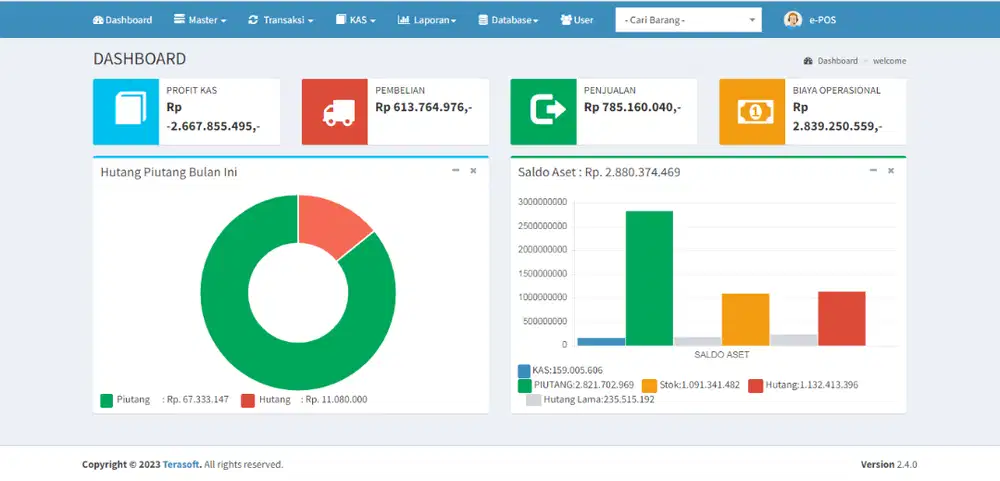The height and width of the screenshot is (481, 1000).
Task: Toggle the Piutang green legend swatch
Action: [x=106, y=400]
